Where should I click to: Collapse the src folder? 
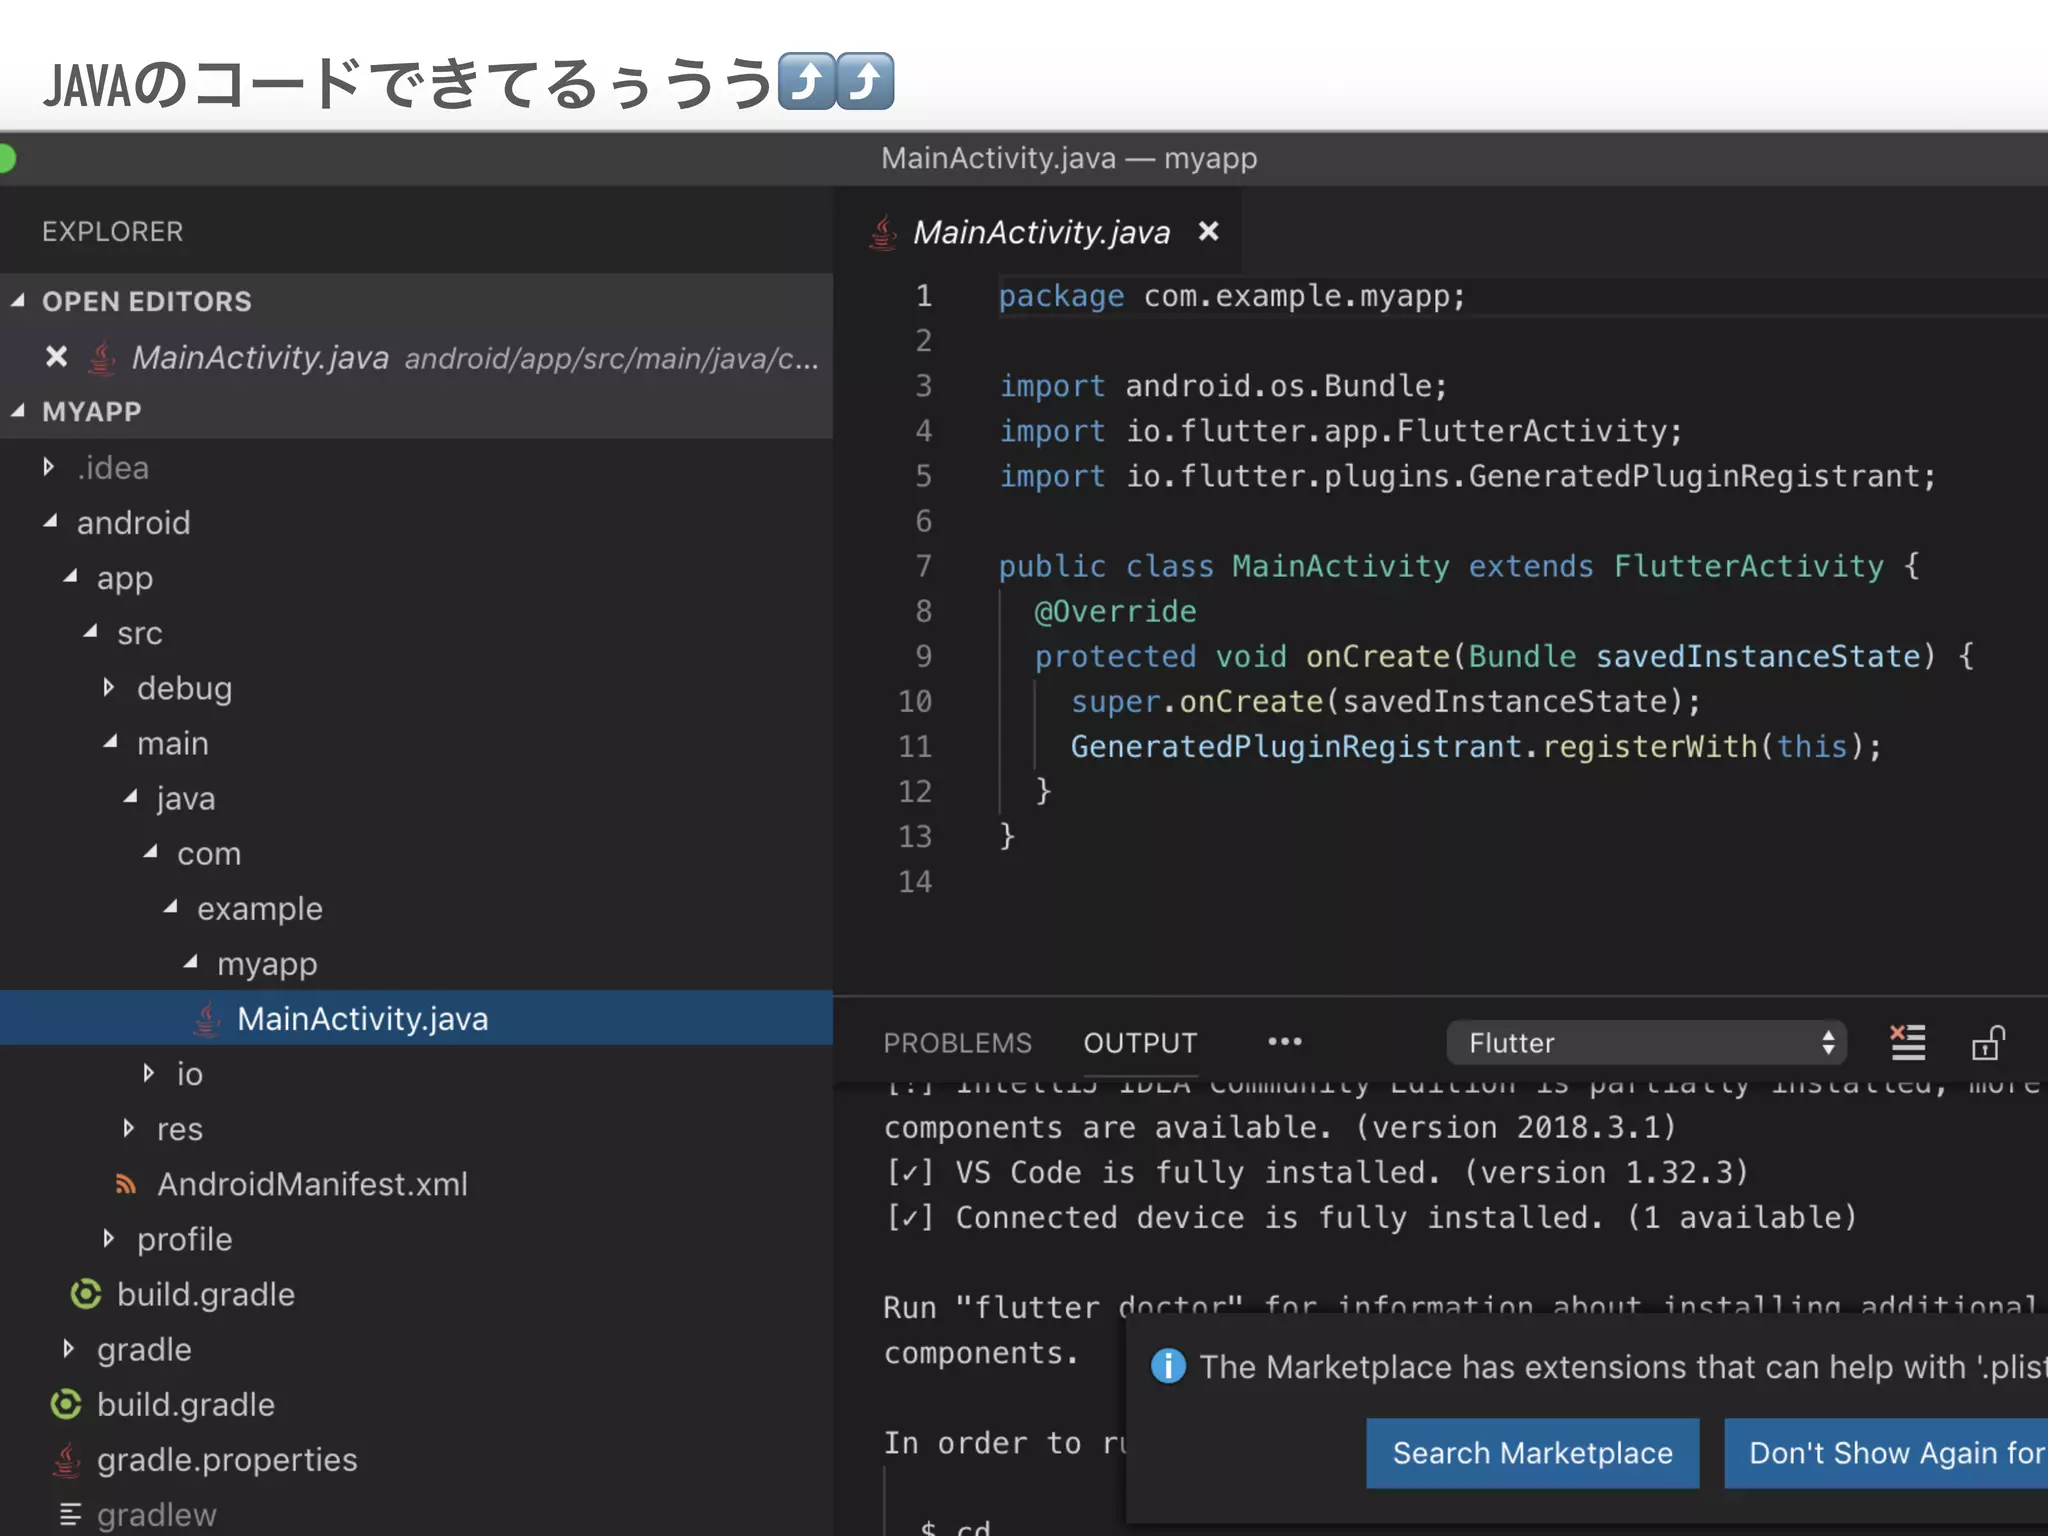[x=91, y=632]
